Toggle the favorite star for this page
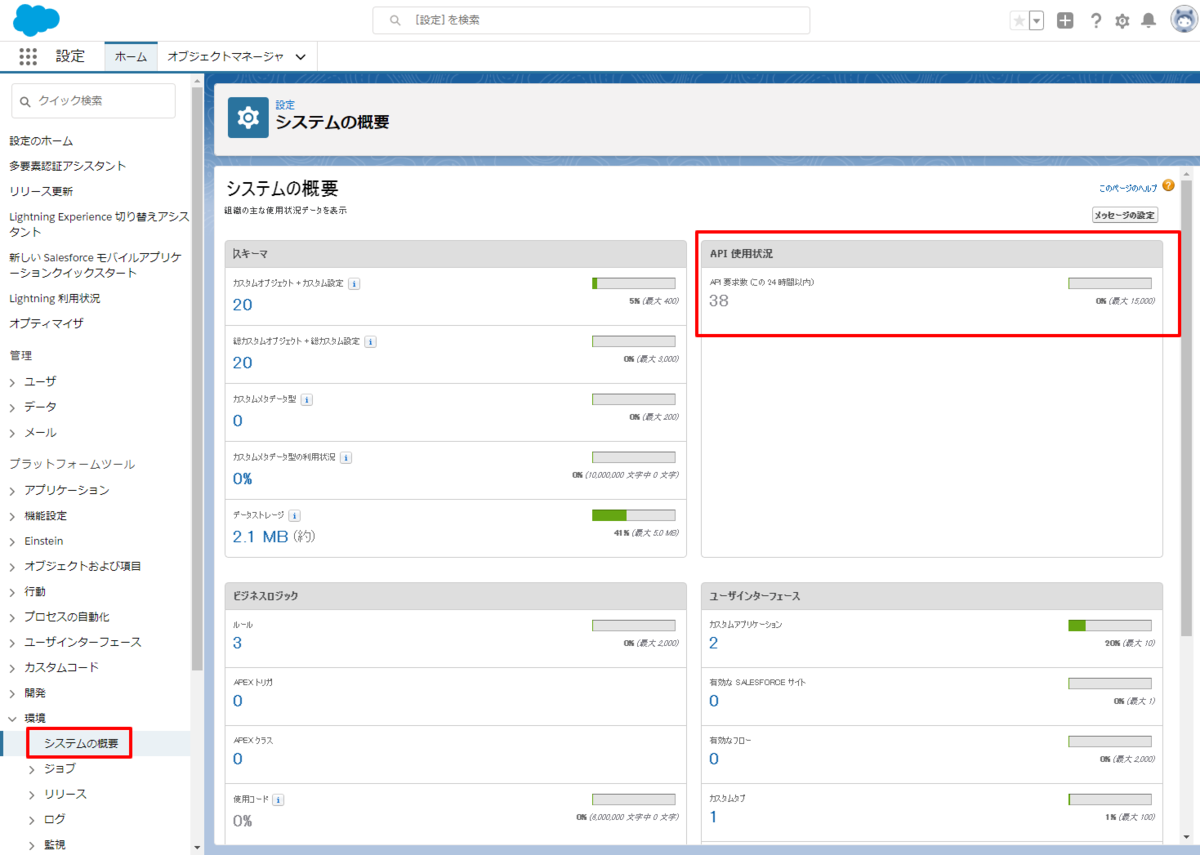 point(1019,19)
